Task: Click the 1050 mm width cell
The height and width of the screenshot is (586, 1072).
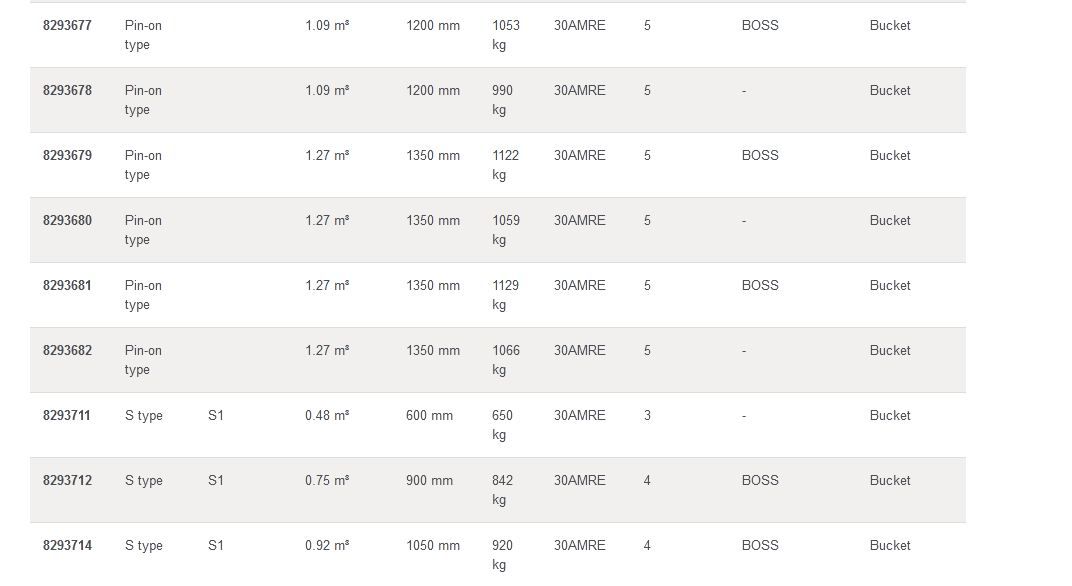Action: point(433,546)
